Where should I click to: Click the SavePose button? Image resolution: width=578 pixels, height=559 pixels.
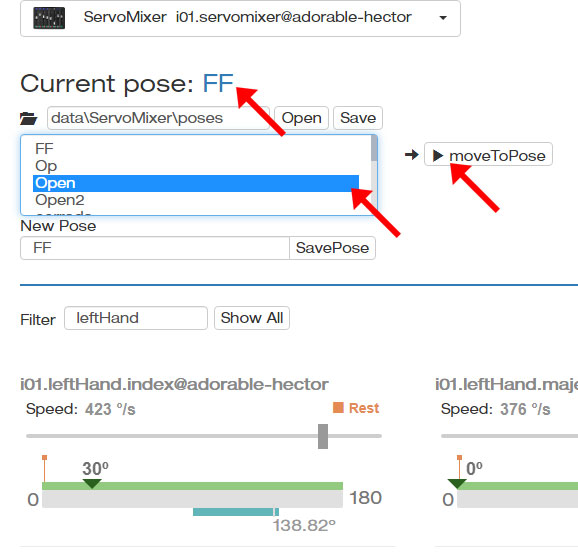(332, 248)
